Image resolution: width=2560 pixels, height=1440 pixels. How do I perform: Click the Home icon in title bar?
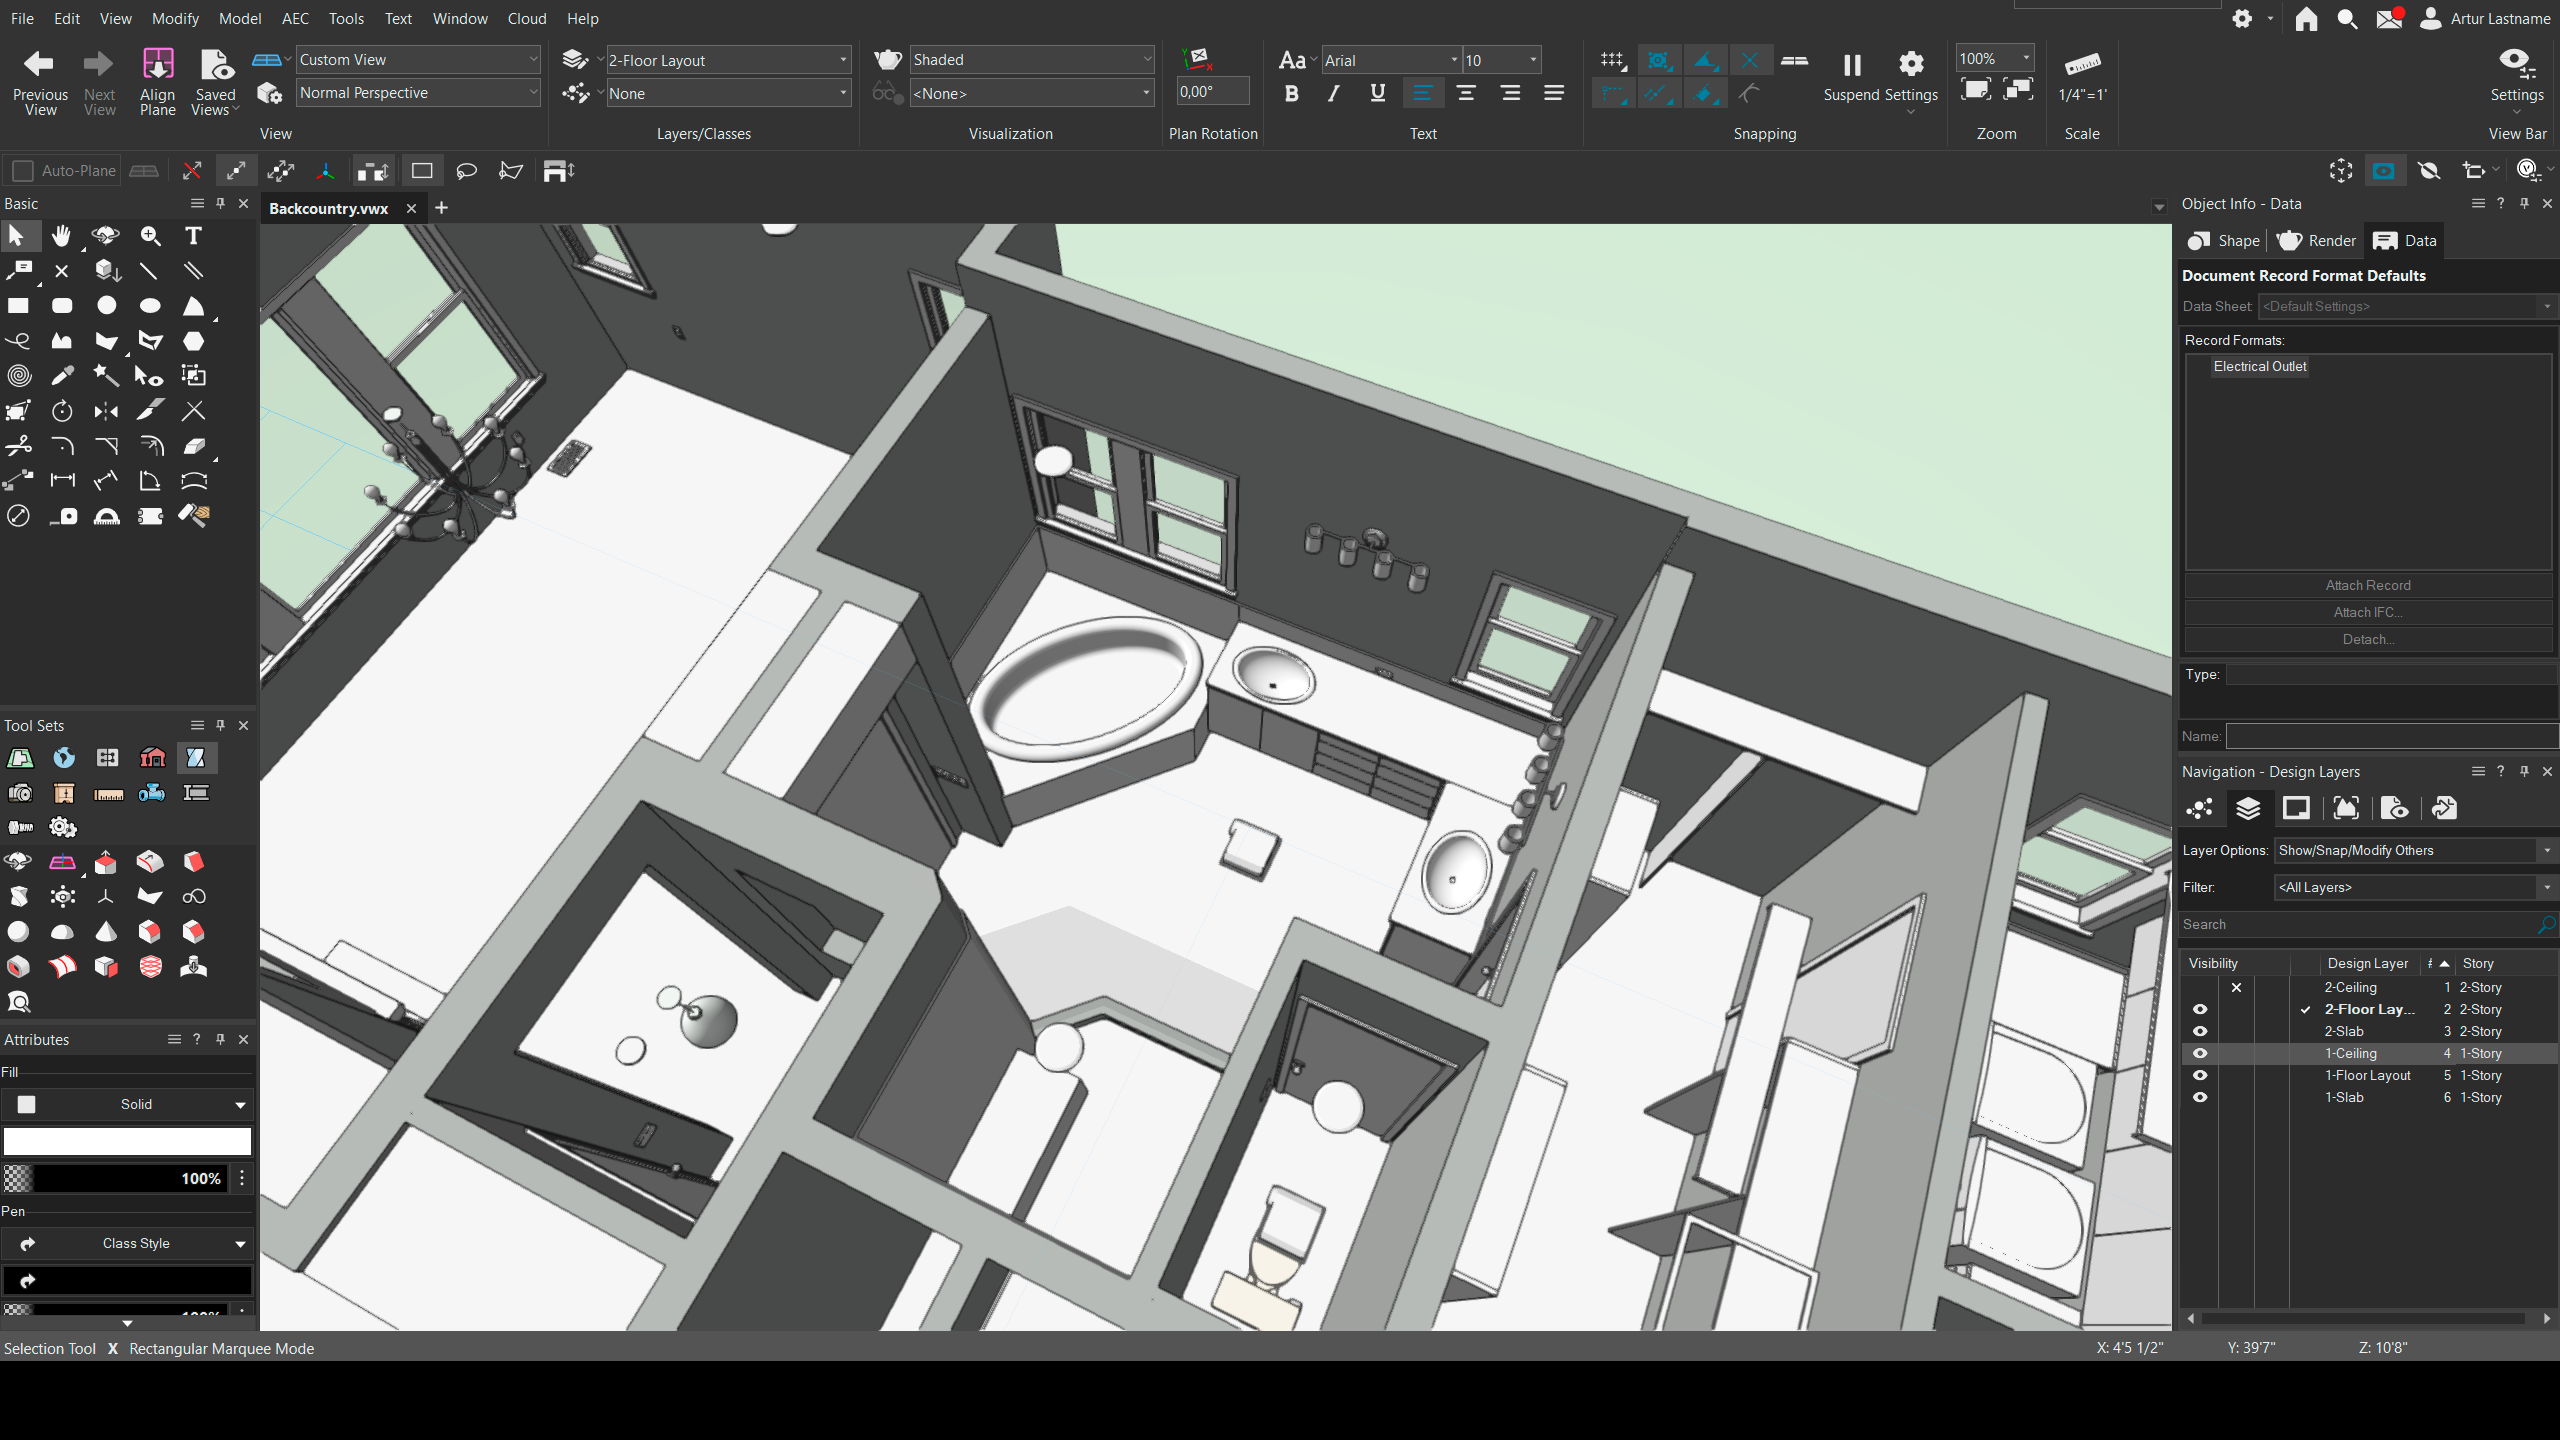(x=2306, y=19)
